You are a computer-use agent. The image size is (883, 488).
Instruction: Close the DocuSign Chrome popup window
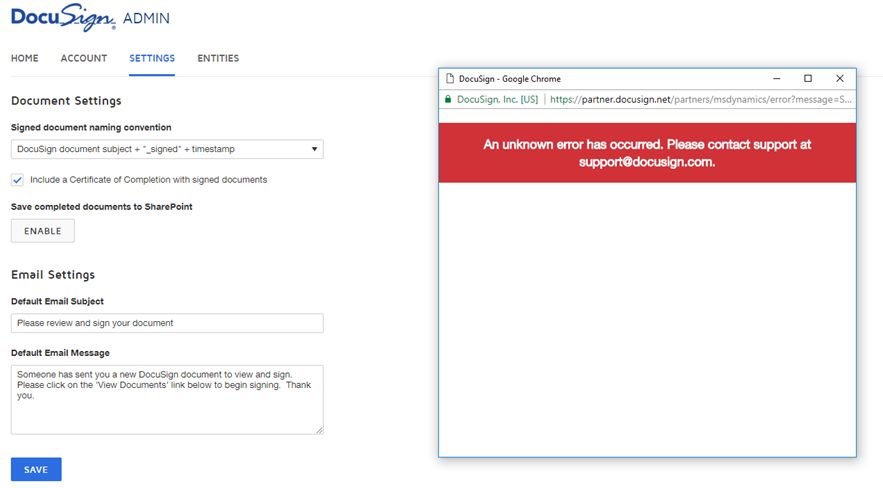click(x=840, y=79)
